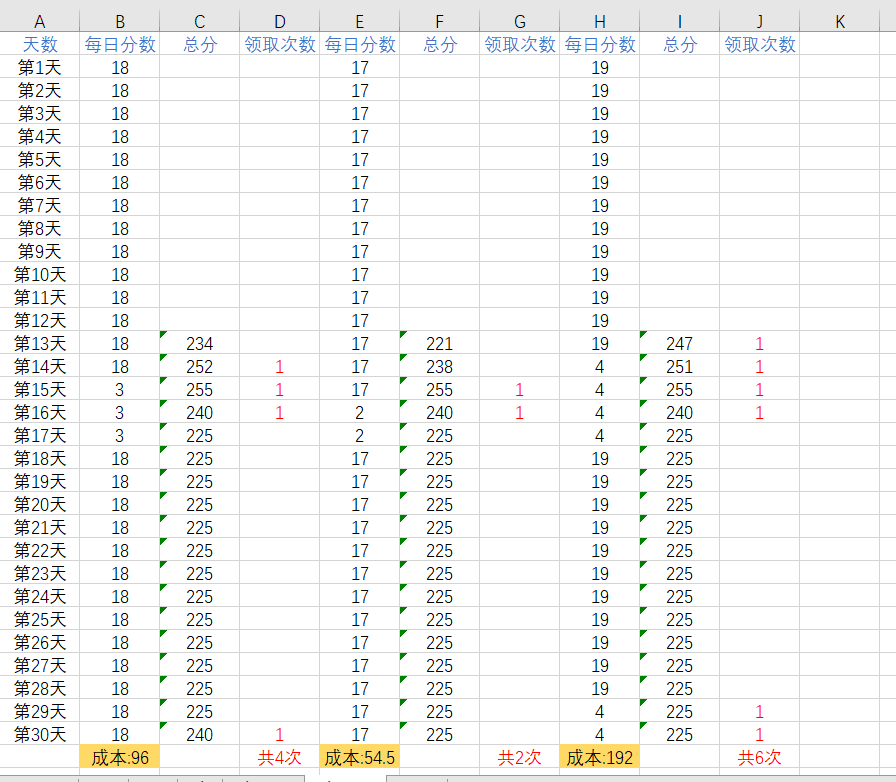
Task: Click the red 共4次 total cell
Action: [280, 757]
